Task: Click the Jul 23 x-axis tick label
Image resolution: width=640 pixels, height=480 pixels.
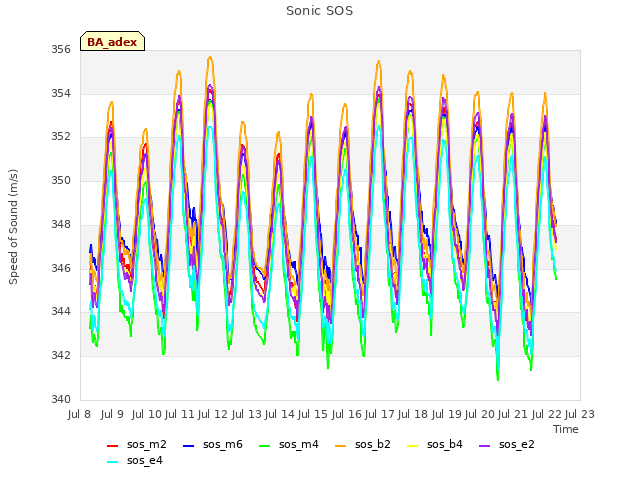Action: click(x=580, y=414)
